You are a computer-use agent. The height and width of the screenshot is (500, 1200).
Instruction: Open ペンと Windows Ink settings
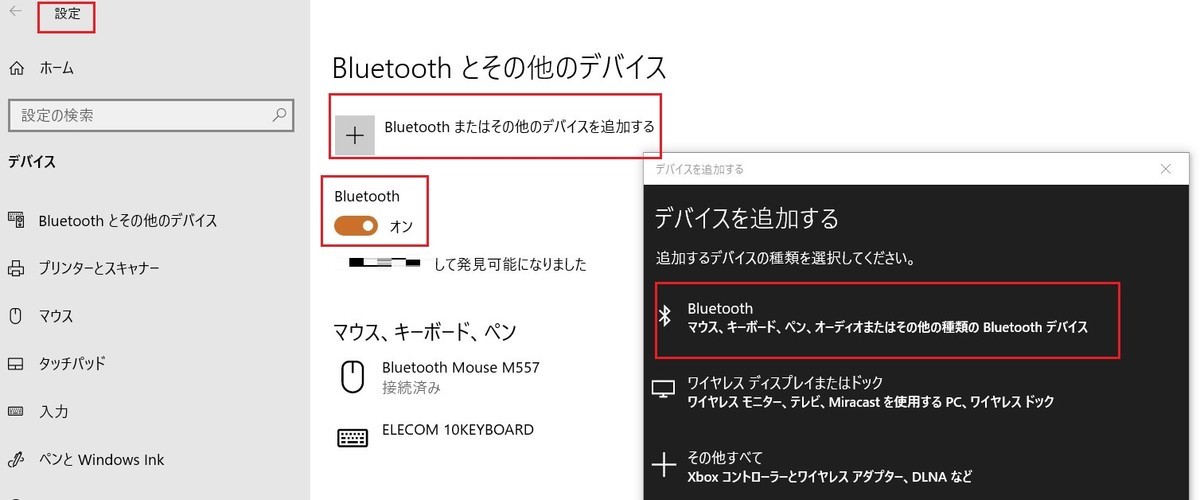coord(101,460)
